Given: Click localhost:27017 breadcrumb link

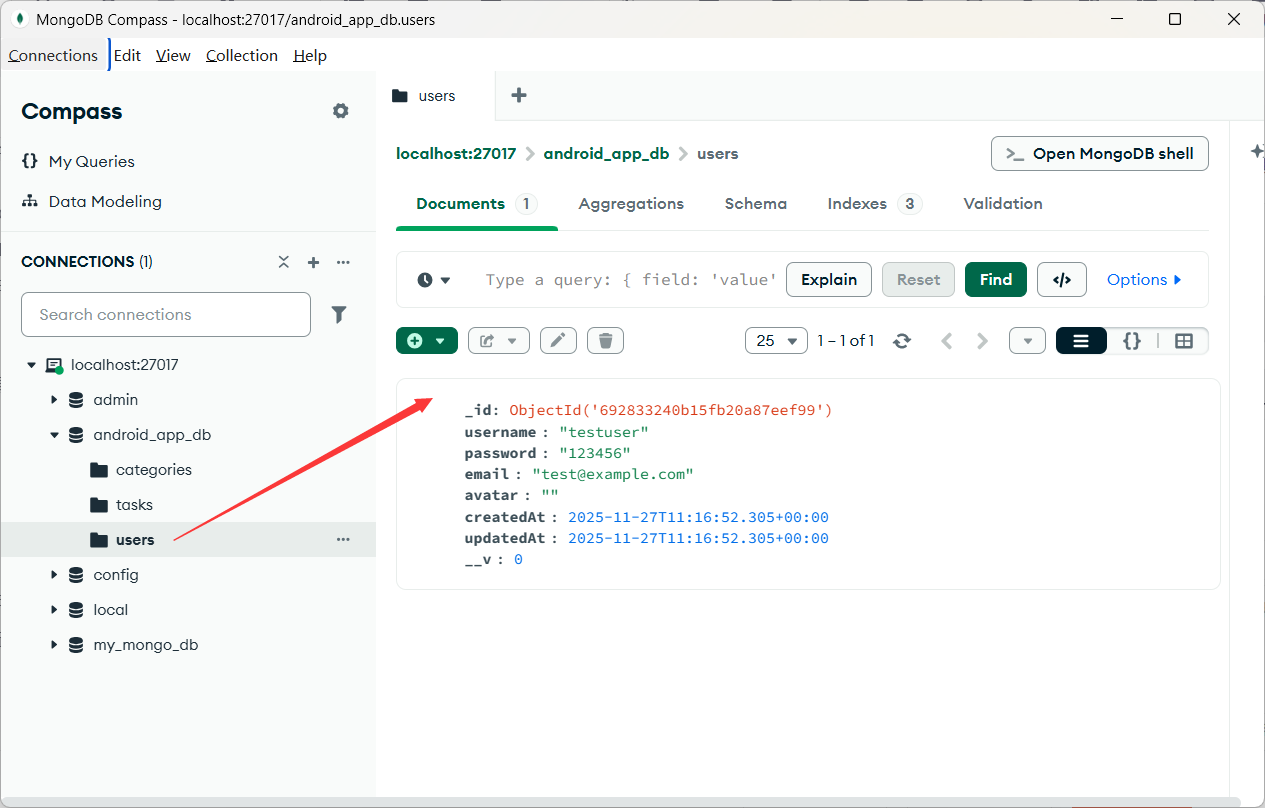Looking at the screenshot, I should click(456, 154).
